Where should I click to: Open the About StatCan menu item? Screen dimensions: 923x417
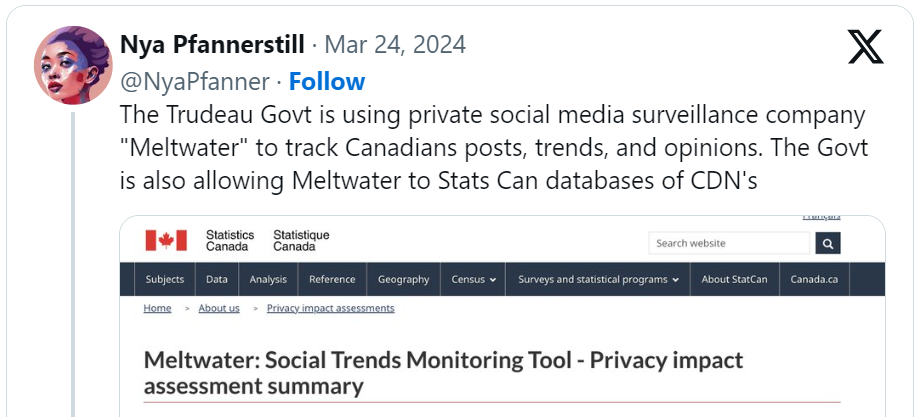[734, 279]
